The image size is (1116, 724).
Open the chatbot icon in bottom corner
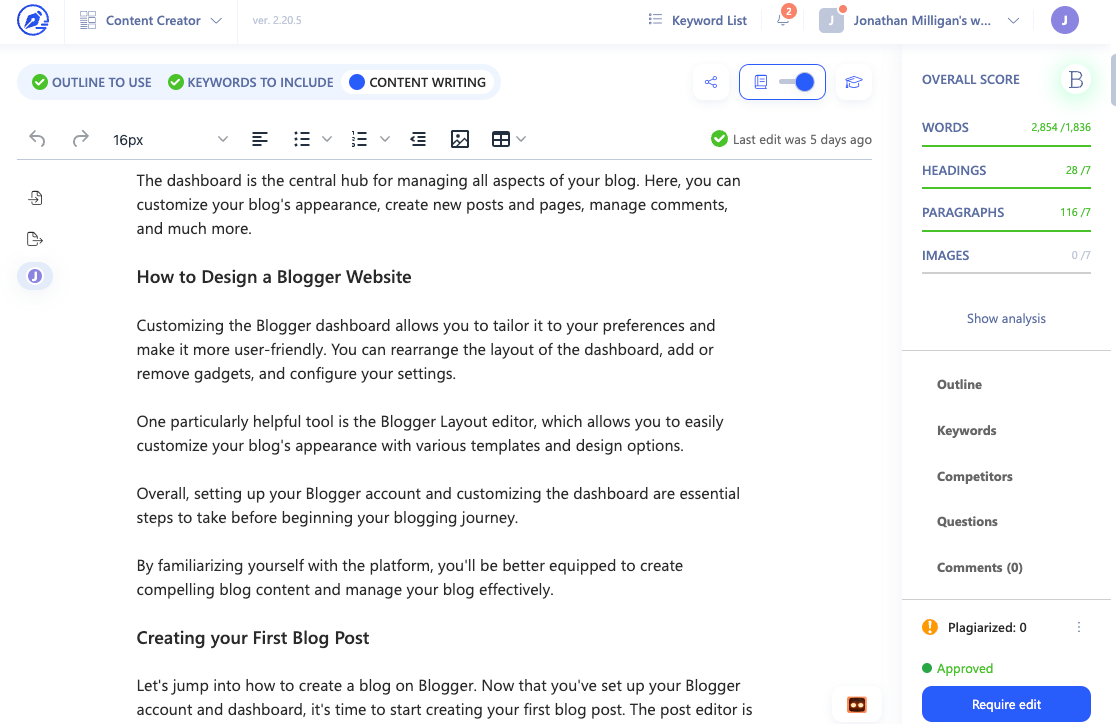tap(857, 704)
